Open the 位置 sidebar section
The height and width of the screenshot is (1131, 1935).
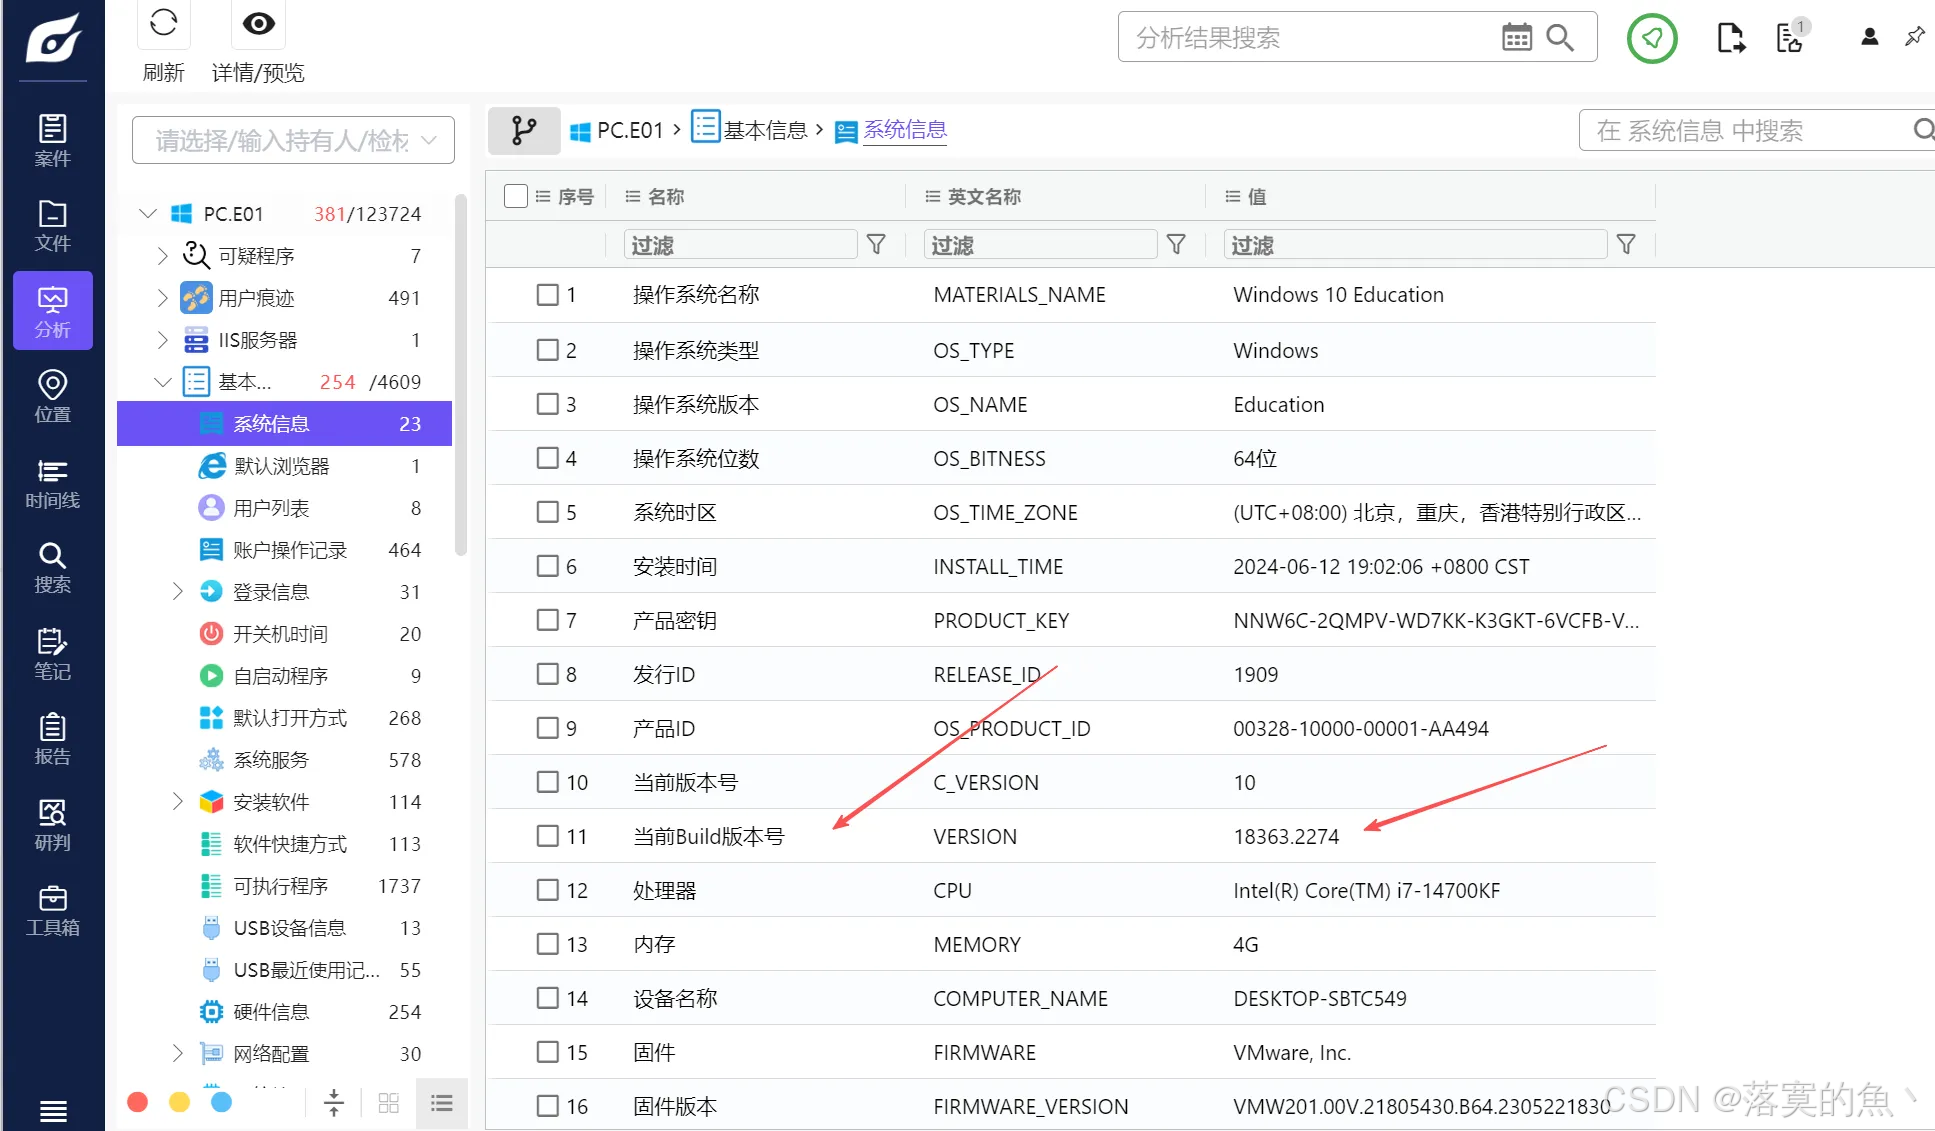[x=53, y=397]
